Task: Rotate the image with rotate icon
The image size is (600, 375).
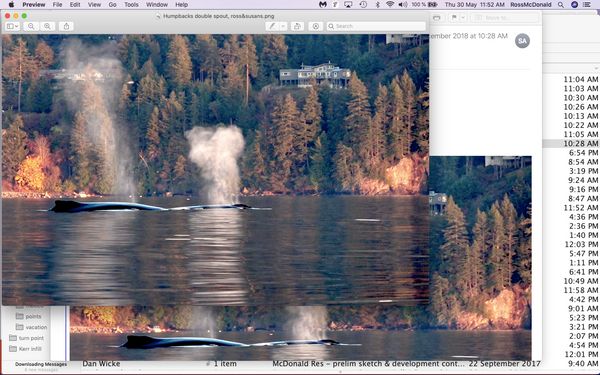Action: (x=297, y=26)
